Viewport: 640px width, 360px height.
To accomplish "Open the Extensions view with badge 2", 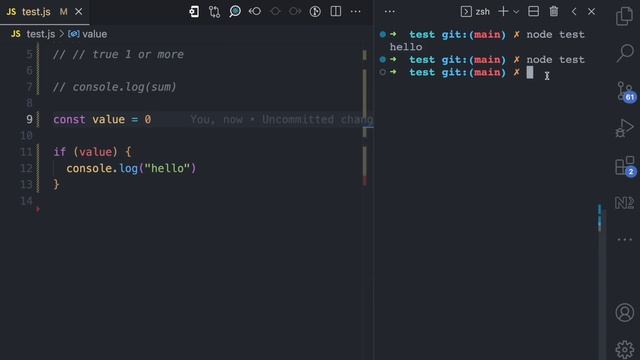I will coord(625,166).
